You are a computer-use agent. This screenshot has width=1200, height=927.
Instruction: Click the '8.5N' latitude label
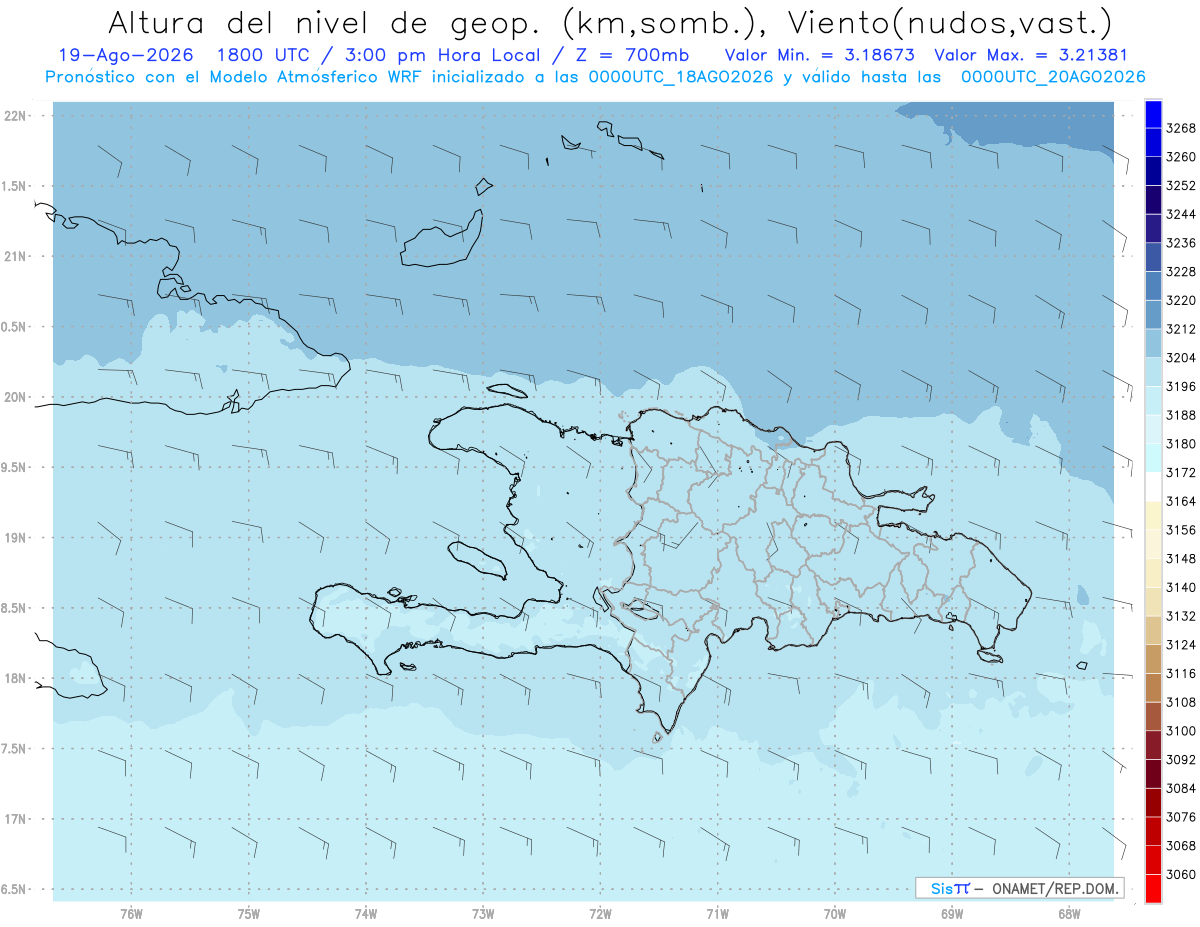15,608
